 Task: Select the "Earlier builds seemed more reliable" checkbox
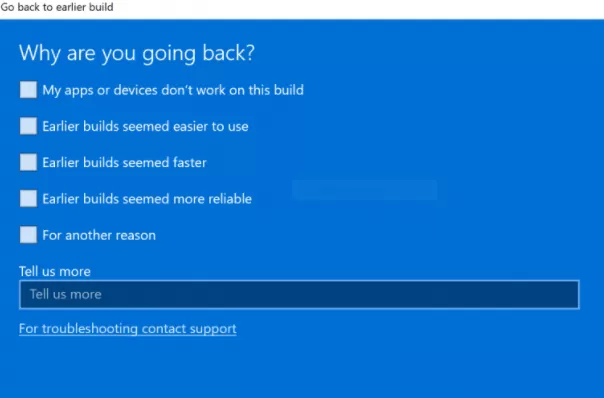[x=28, y=198]
